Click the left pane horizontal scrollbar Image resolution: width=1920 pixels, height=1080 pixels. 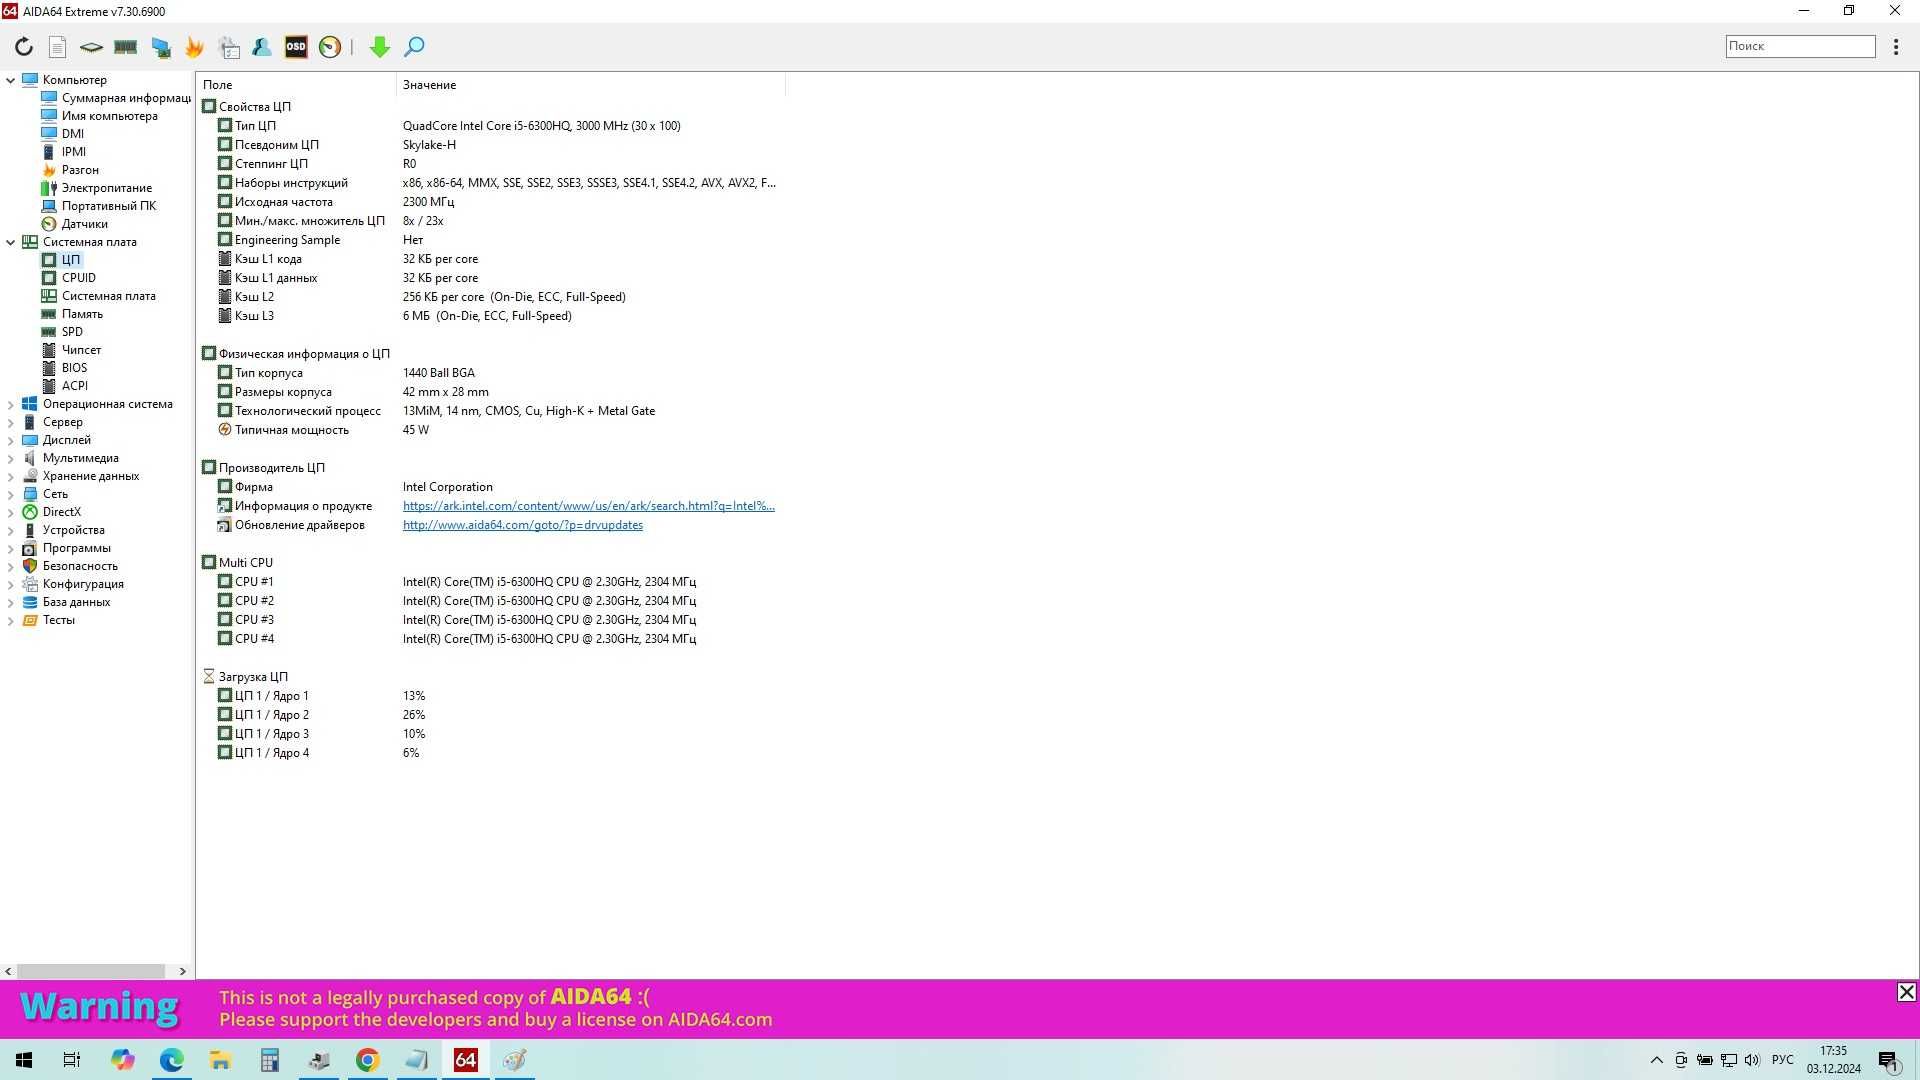pos(91,971)
